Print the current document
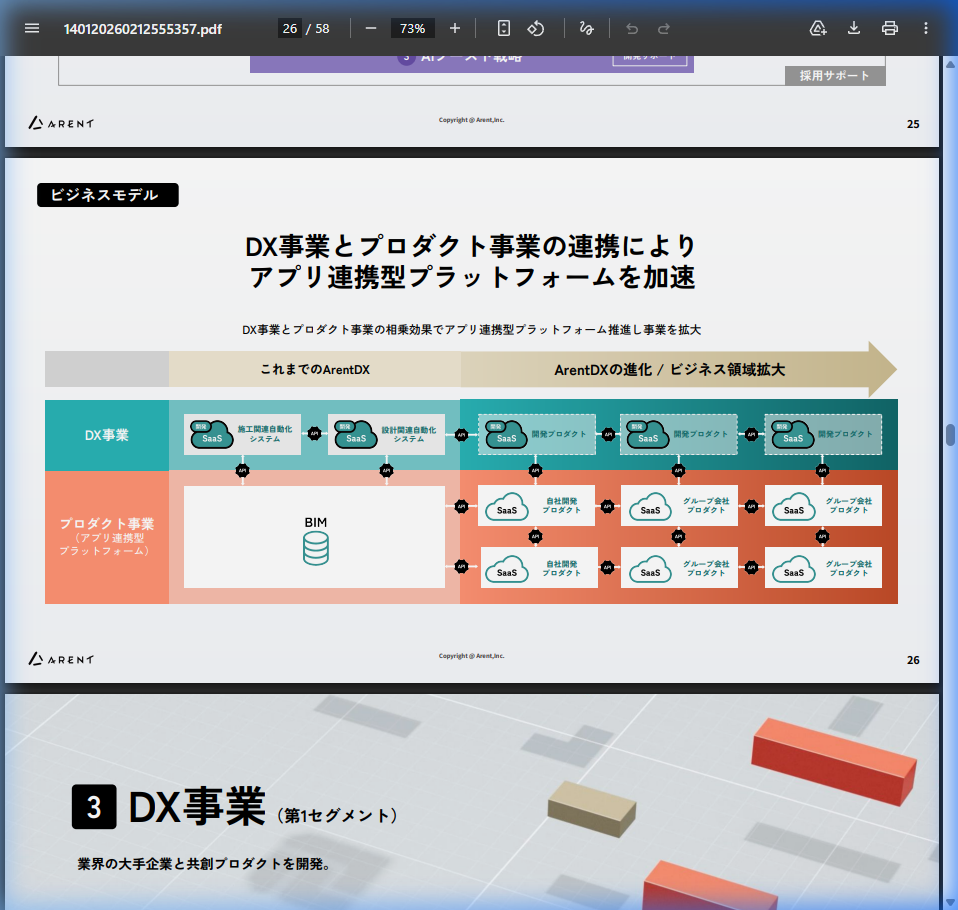Viewport: 958px width, 910px height. pyautogui.click(x=889, y=28)
